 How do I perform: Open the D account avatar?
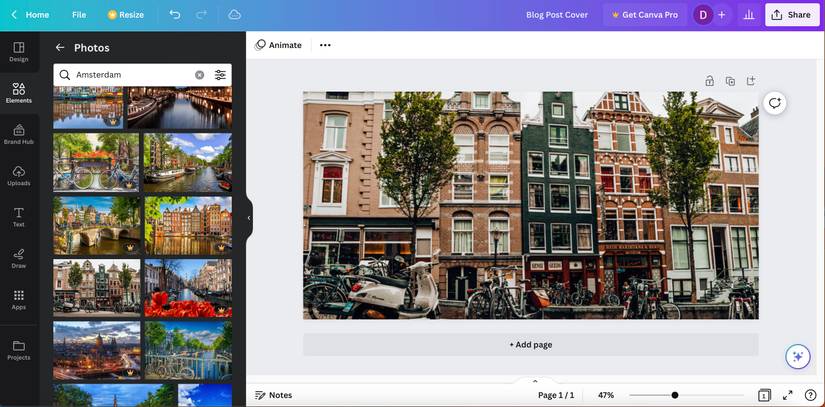702,15
